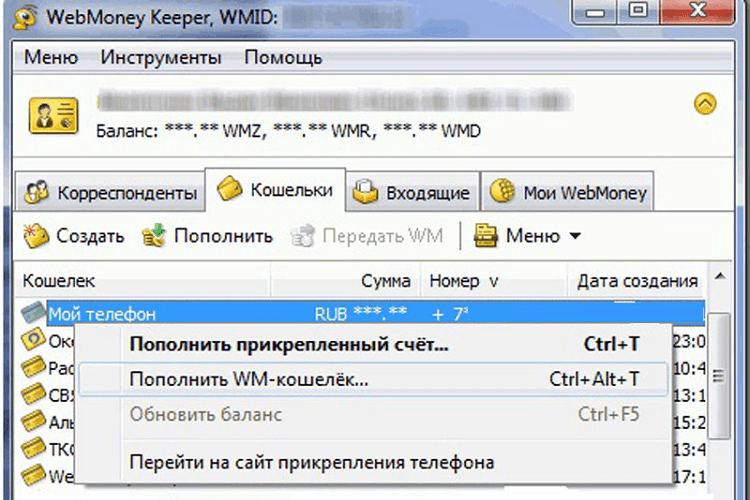Click the user passport card icon
This screenshot has width=750, height=500.
click(x=54, y=115)
